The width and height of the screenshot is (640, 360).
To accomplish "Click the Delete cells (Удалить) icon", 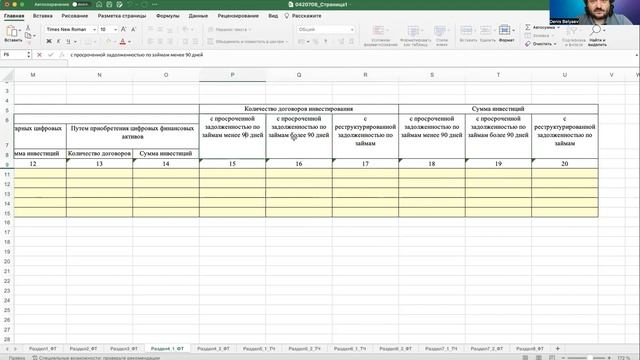I will [485, 30].
